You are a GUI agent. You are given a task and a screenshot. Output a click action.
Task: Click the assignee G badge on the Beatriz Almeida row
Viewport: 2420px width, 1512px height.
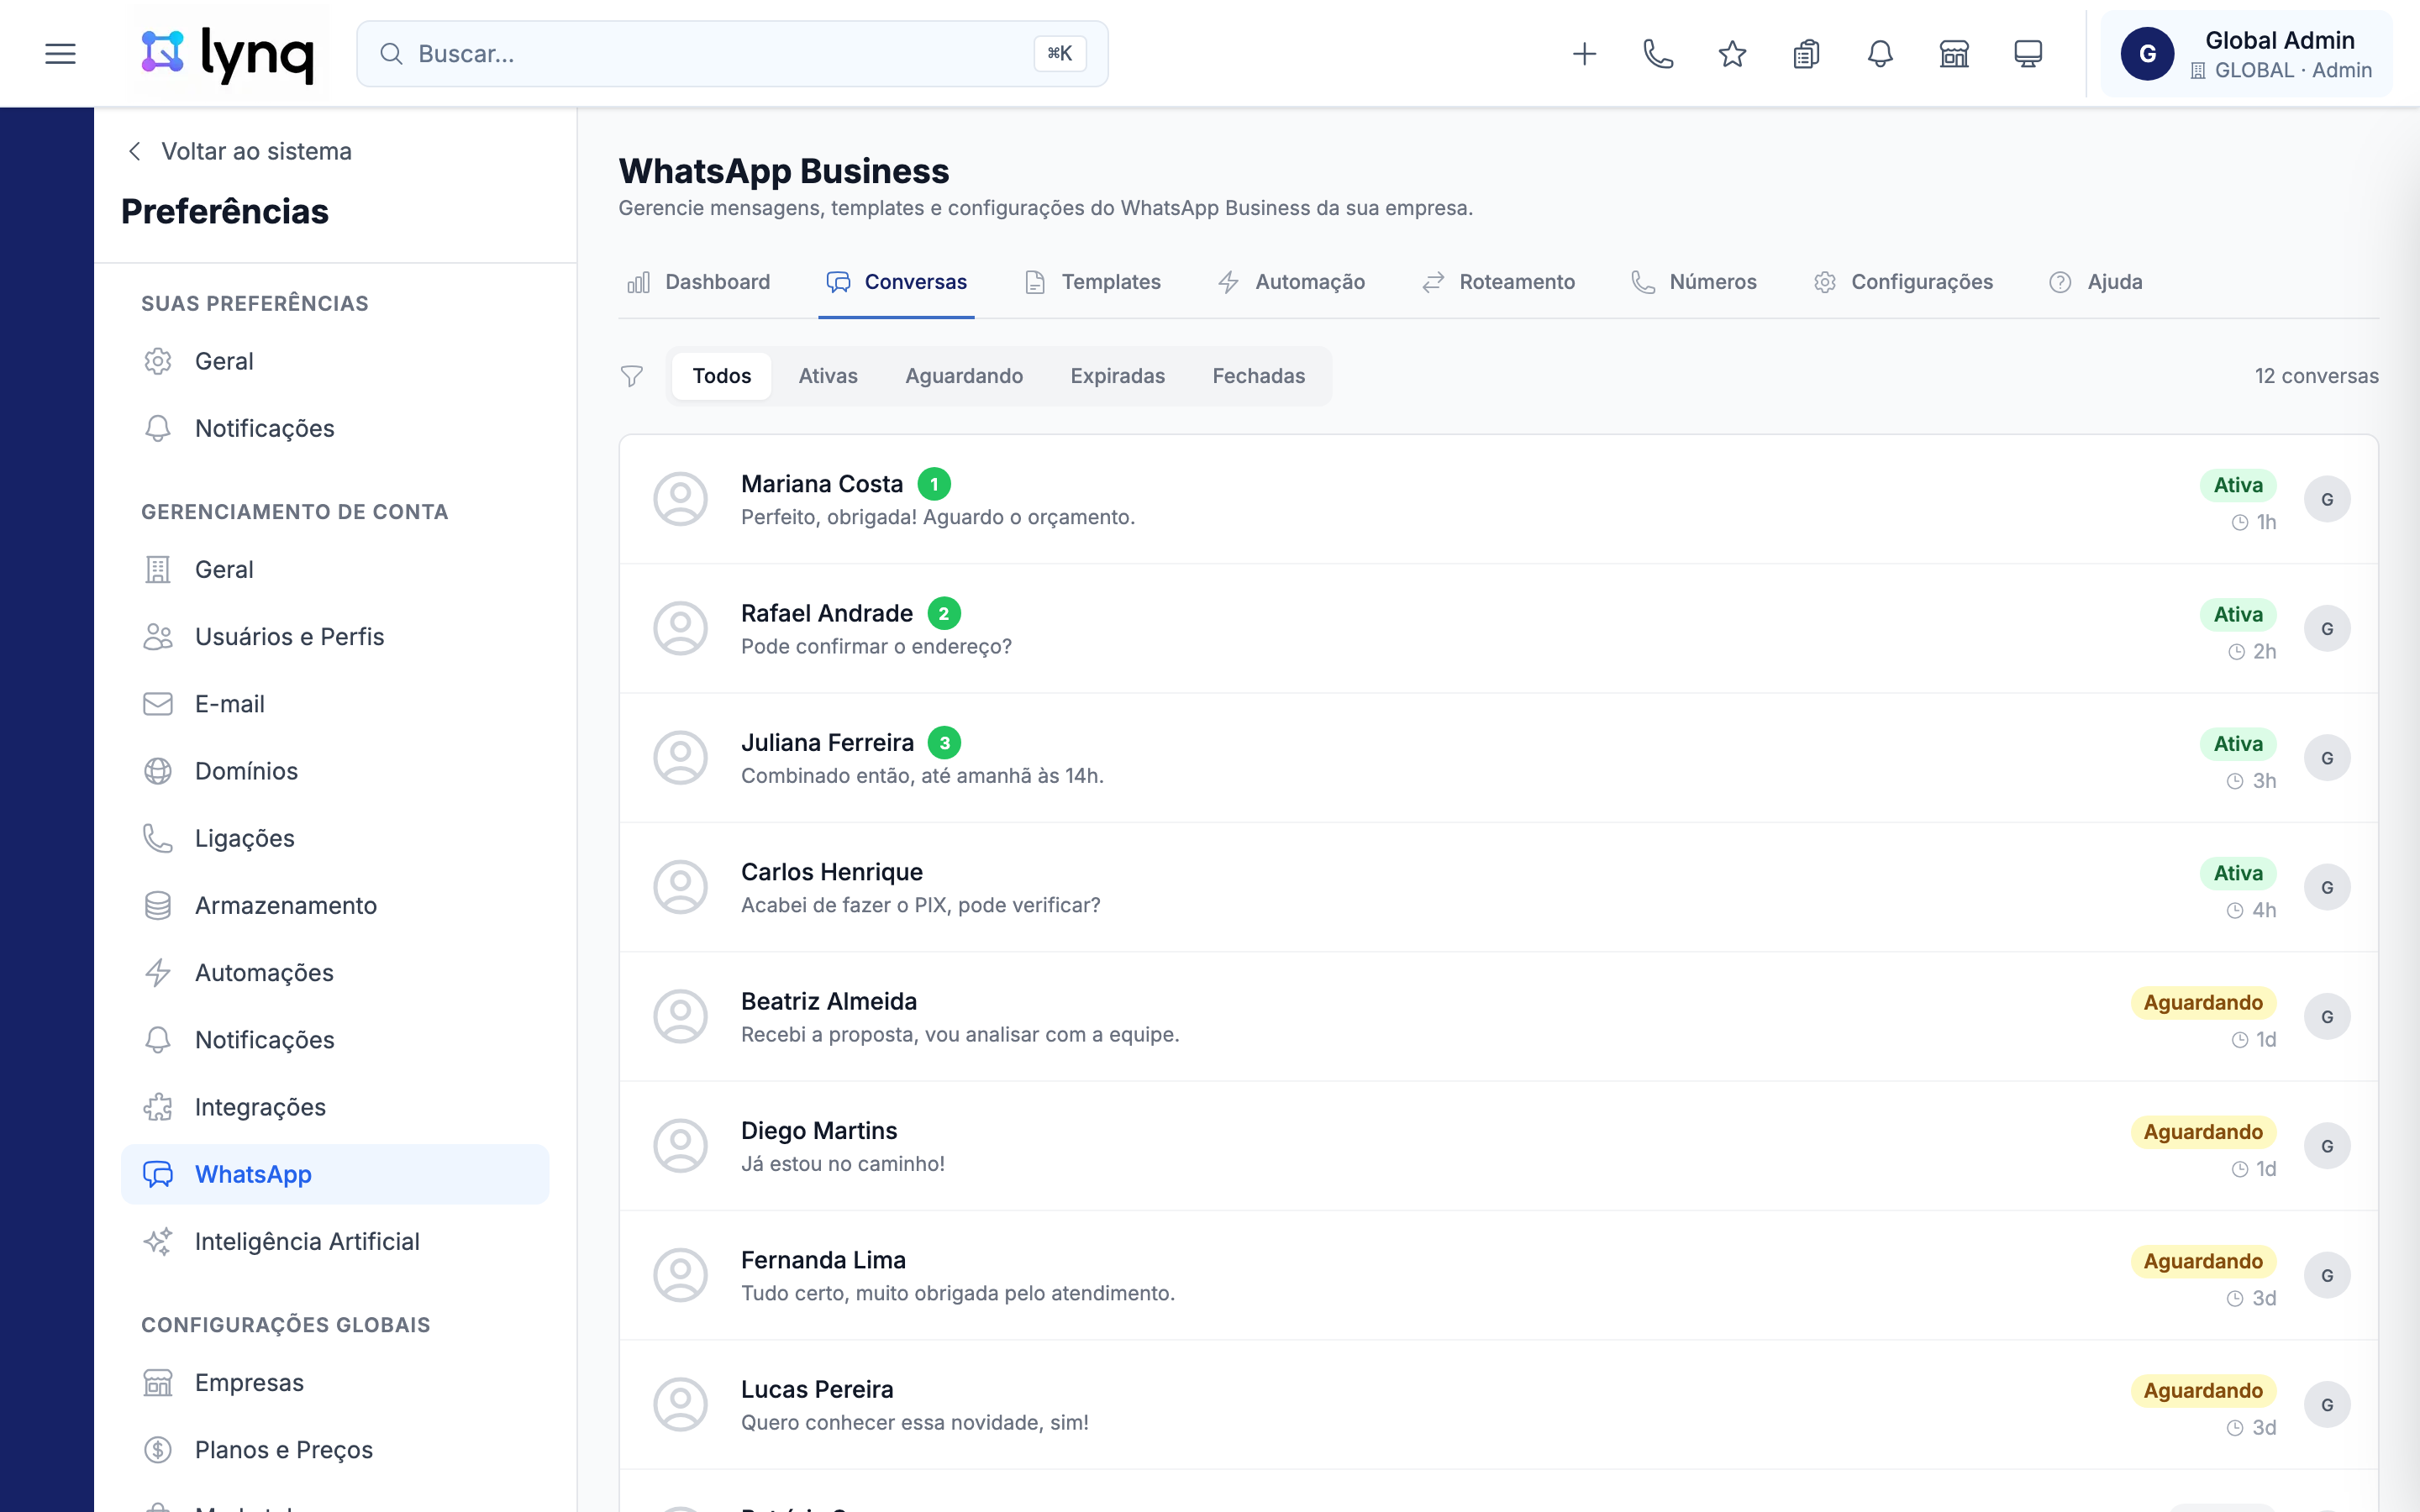2327,1016
